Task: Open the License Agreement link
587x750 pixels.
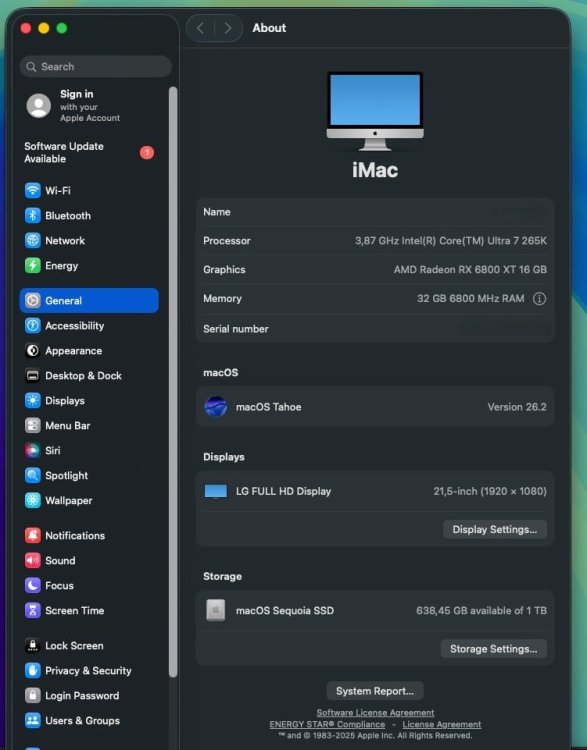Action: (x=442, y=724)
